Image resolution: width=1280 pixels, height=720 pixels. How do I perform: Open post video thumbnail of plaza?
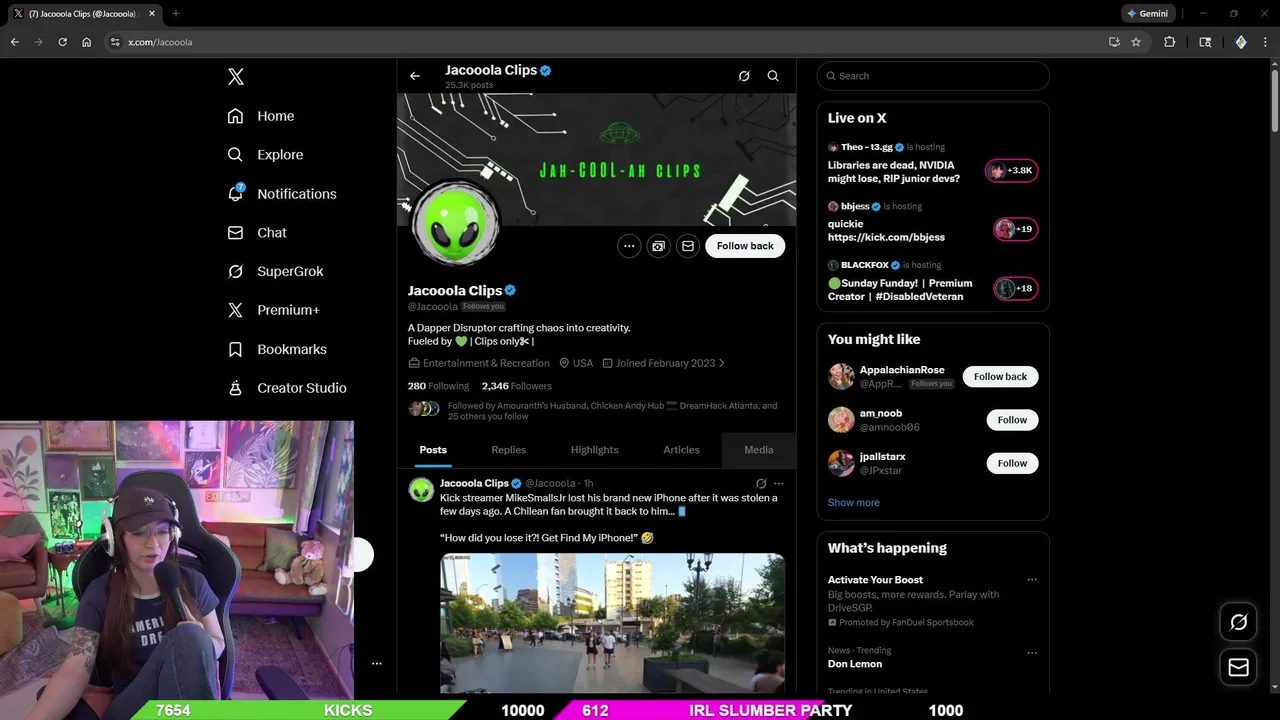click(612, 623)
